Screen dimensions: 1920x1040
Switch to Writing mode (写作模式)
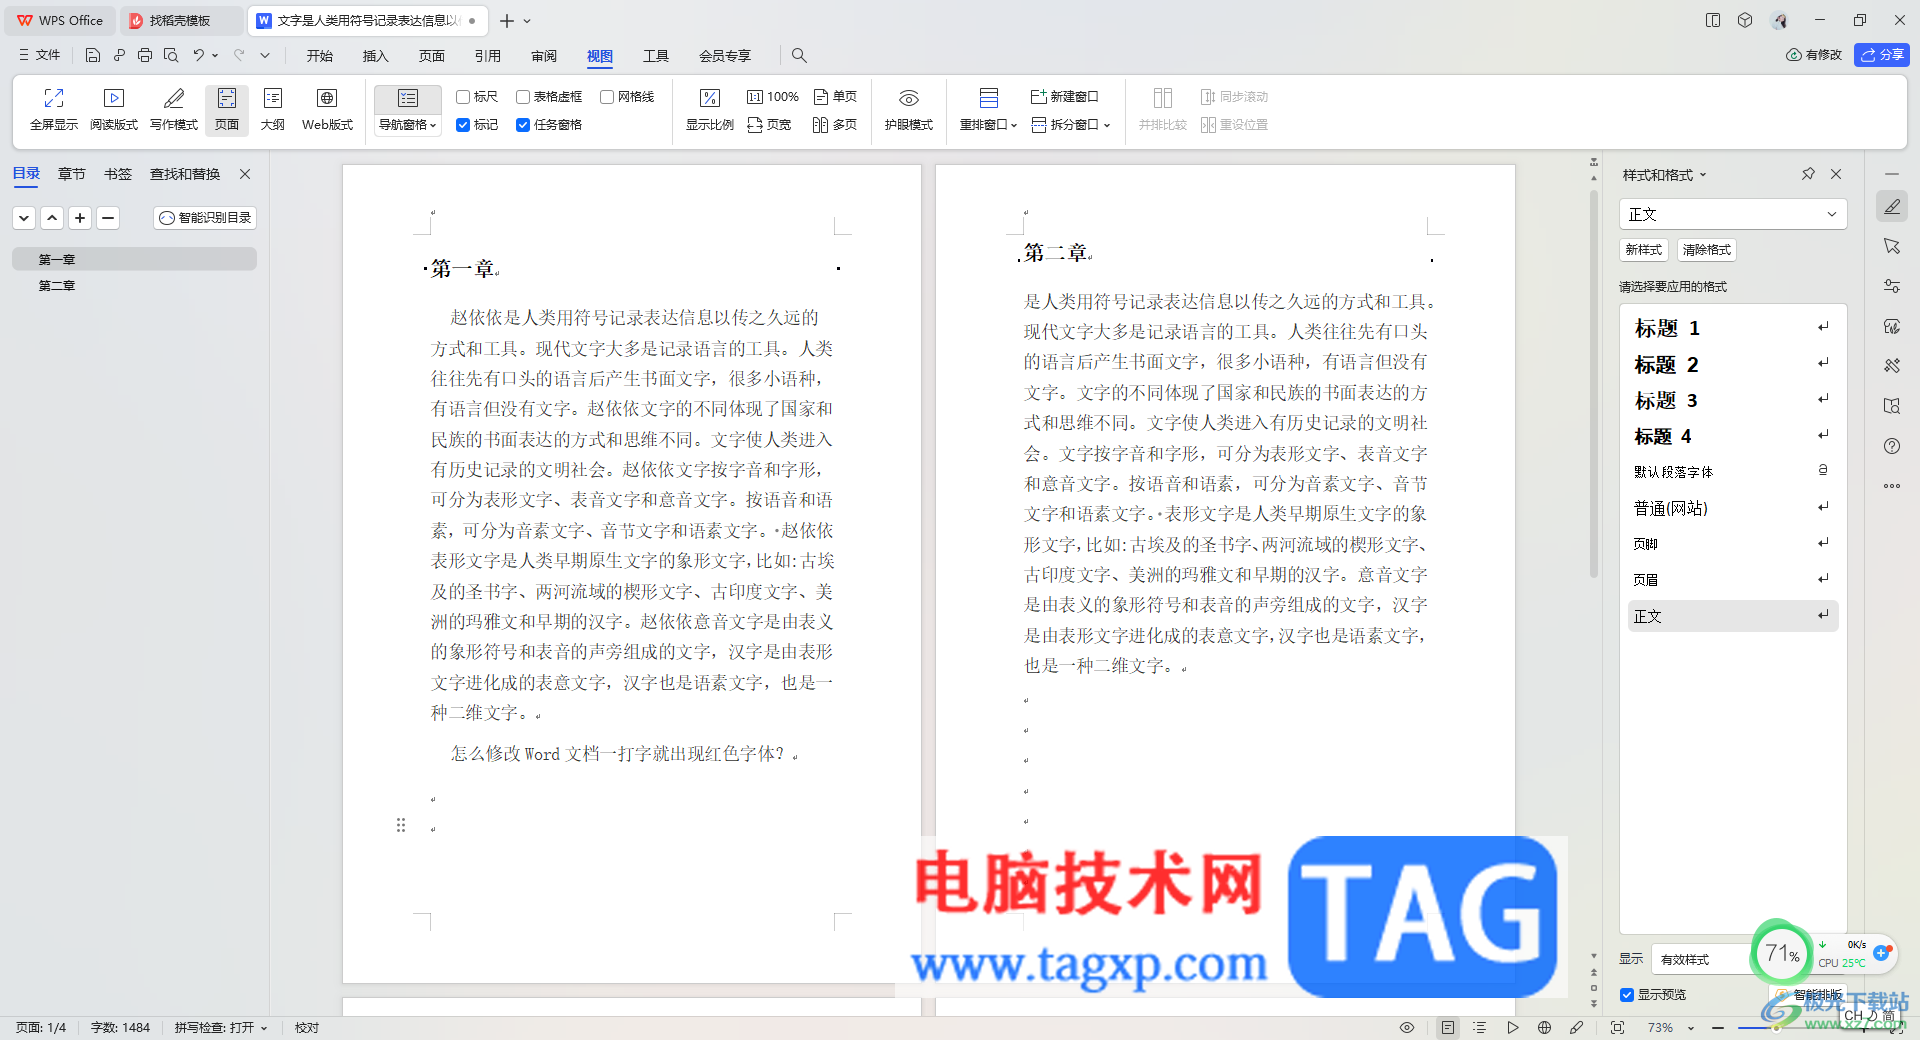coord(174,110)
